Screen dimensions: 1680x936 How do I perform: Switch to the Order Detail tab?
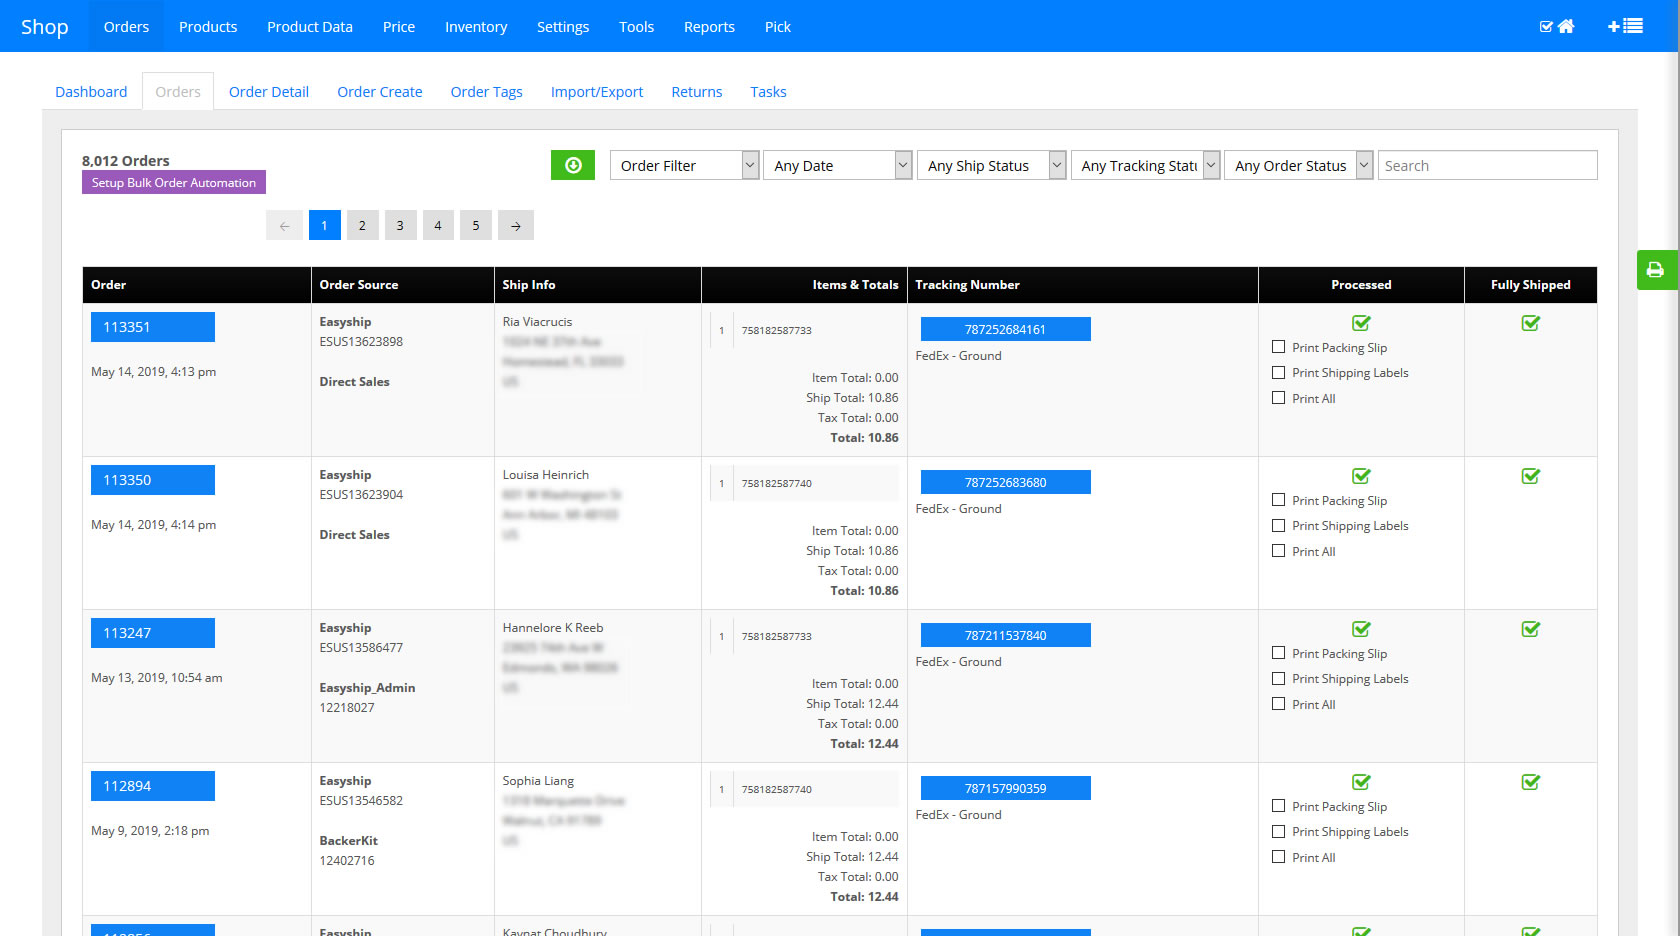point(269,91)
